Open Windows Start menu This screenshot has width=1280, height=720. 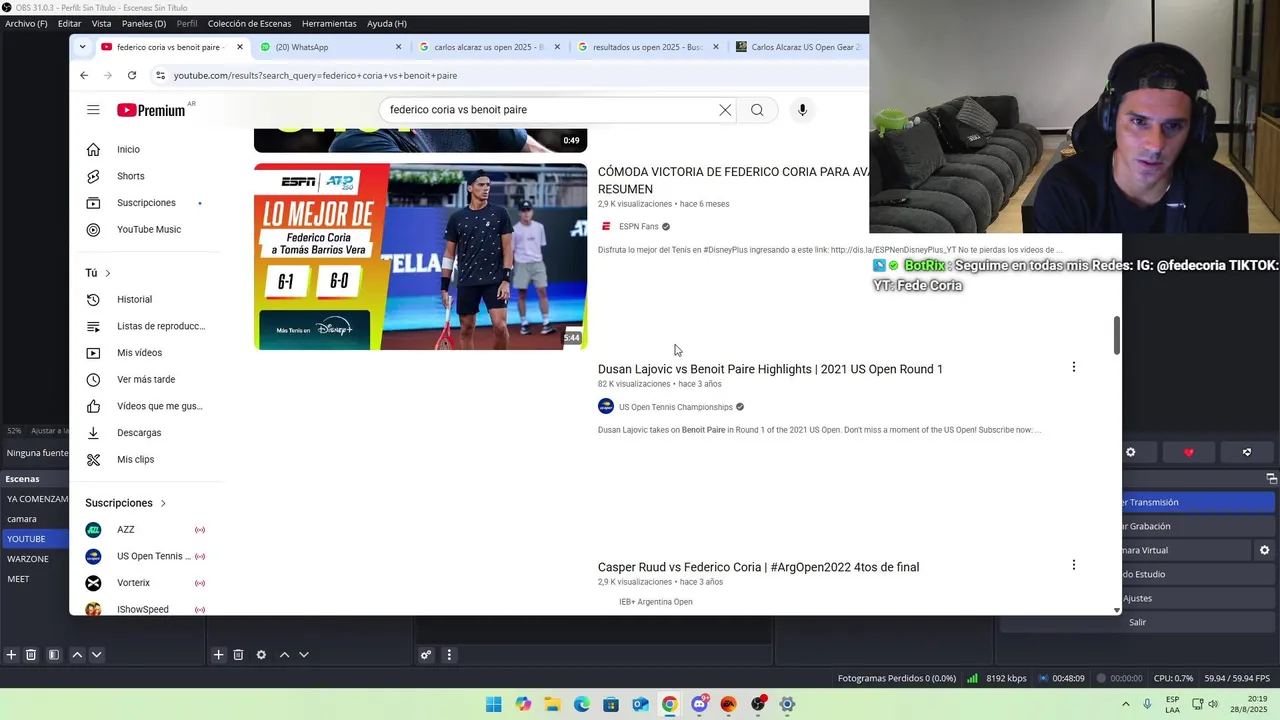point(494,704)
